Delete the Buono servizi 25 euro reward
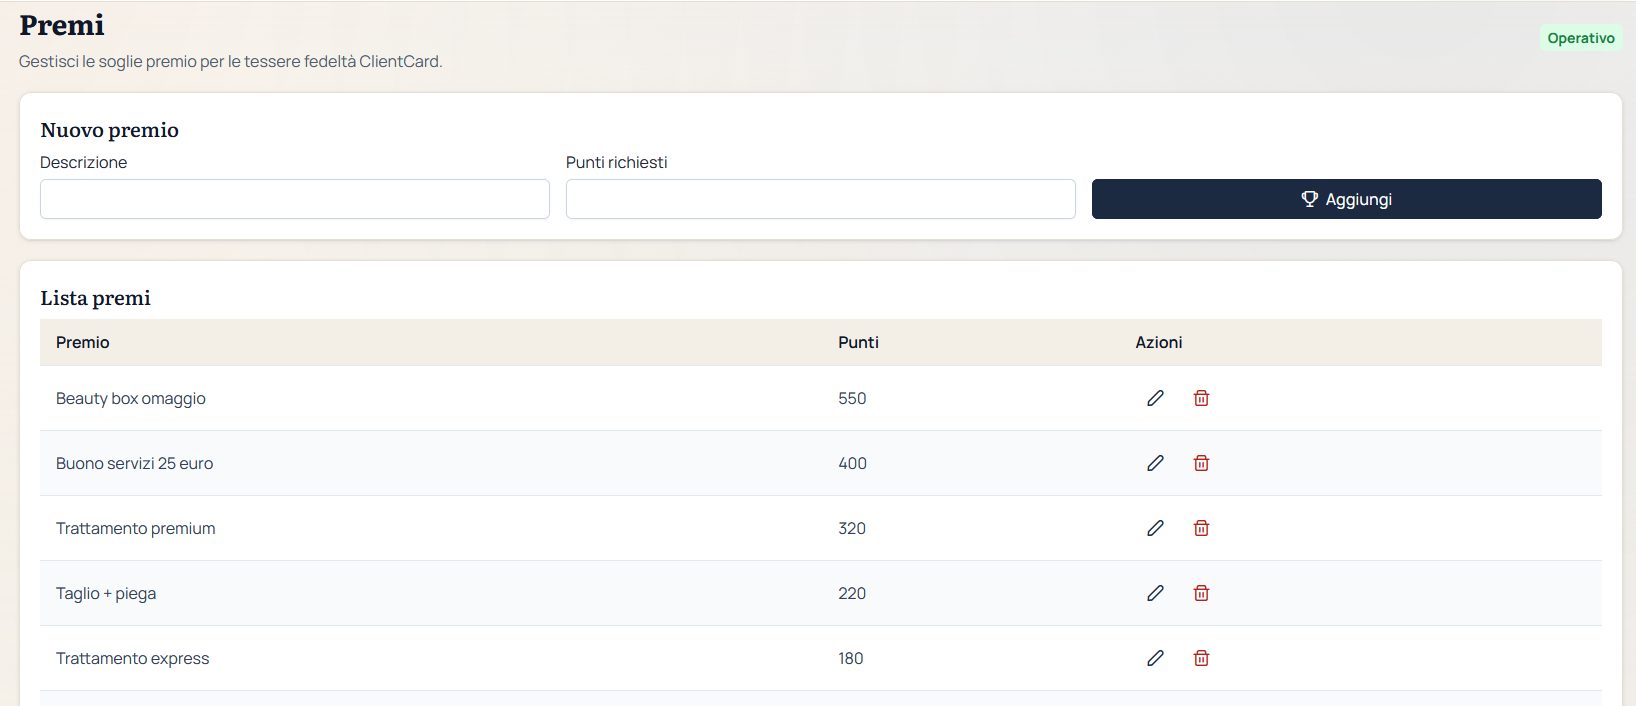 1201,463
